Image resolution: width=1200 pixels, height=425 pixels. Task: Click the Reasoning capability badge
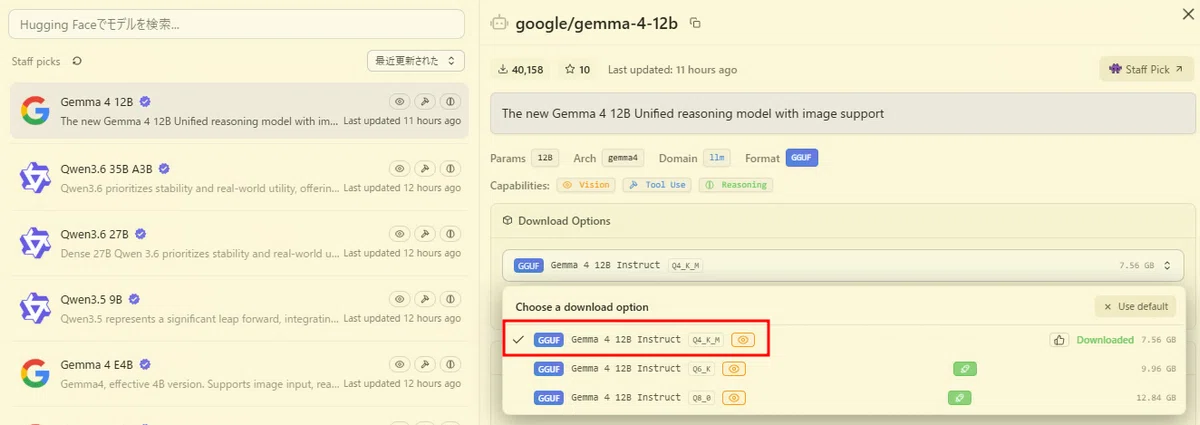[735, 185]
